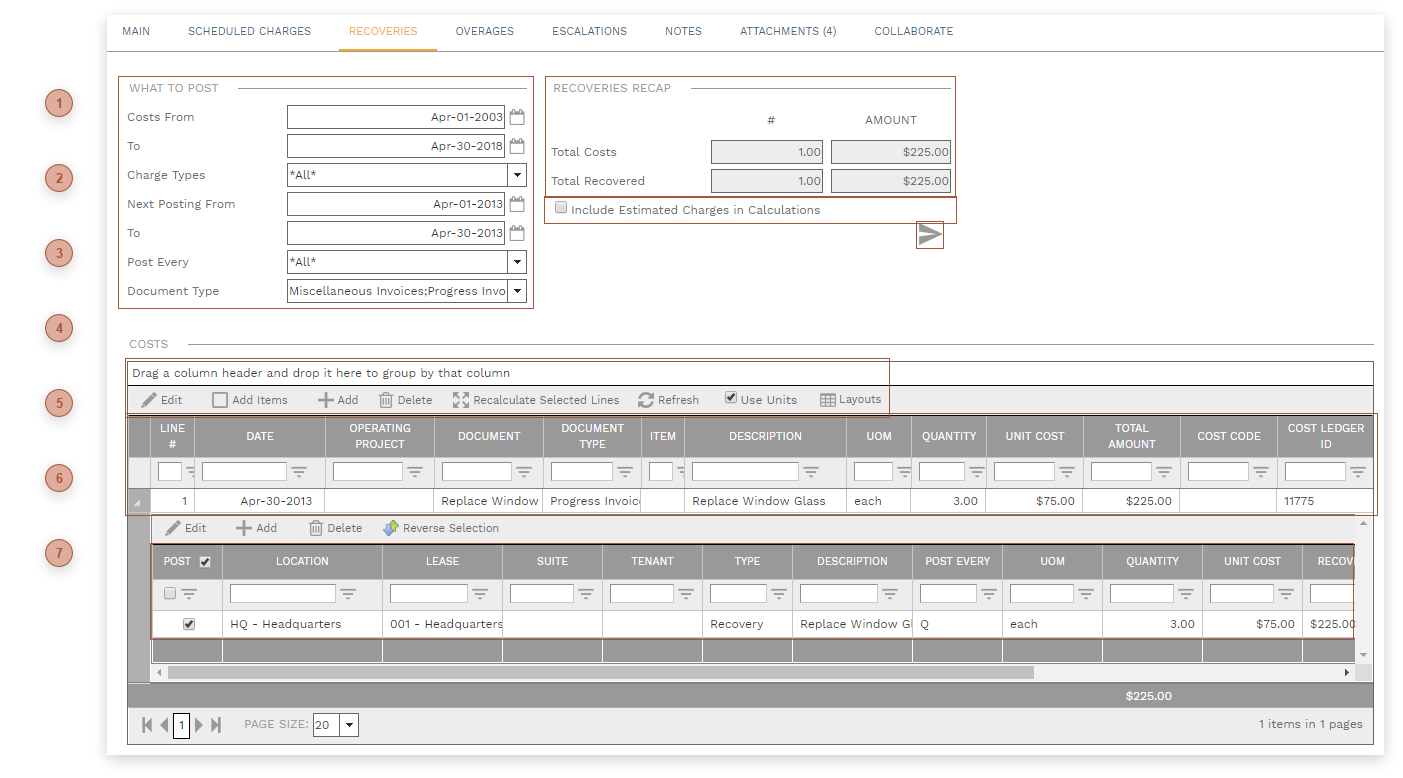Click the Description column filter field
This screenshot has width=1403, height=778.
click(x=745, y=472)
